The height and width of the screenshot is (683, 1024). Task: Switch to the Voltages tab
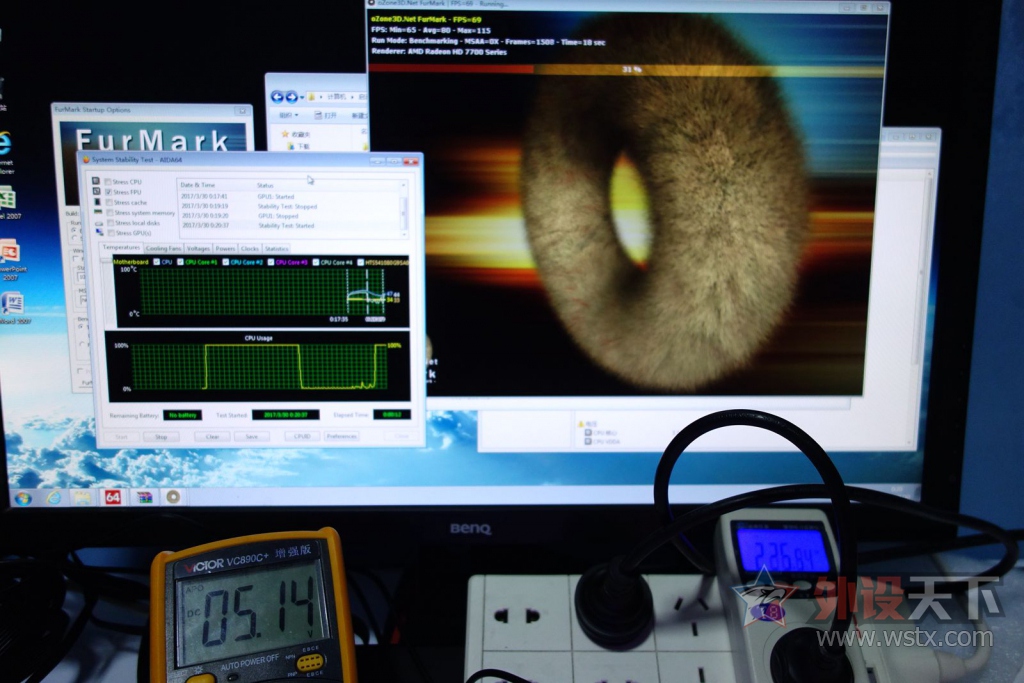198,249
